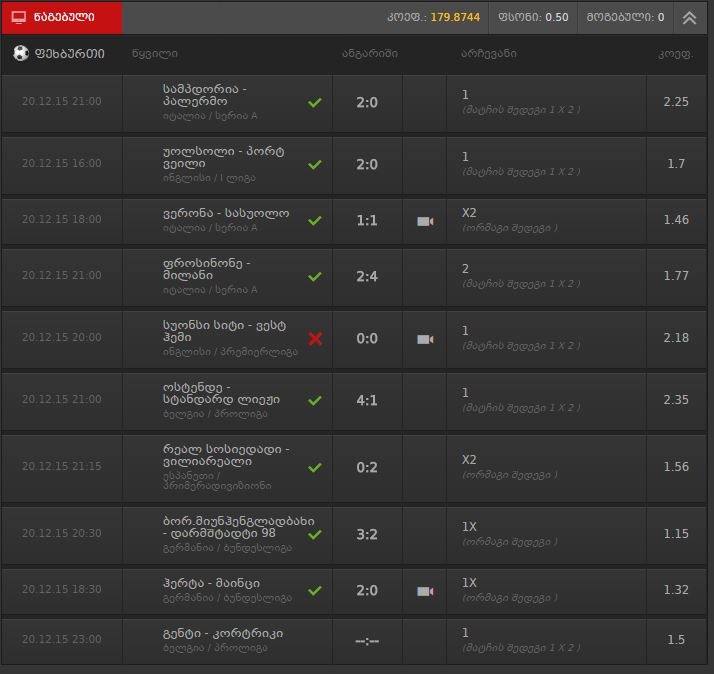Click odds 1.15 for ბორ.მიუნჰენგლადბახი
Viewport: 714px width, 674px height.
click(x=676, y=533)
